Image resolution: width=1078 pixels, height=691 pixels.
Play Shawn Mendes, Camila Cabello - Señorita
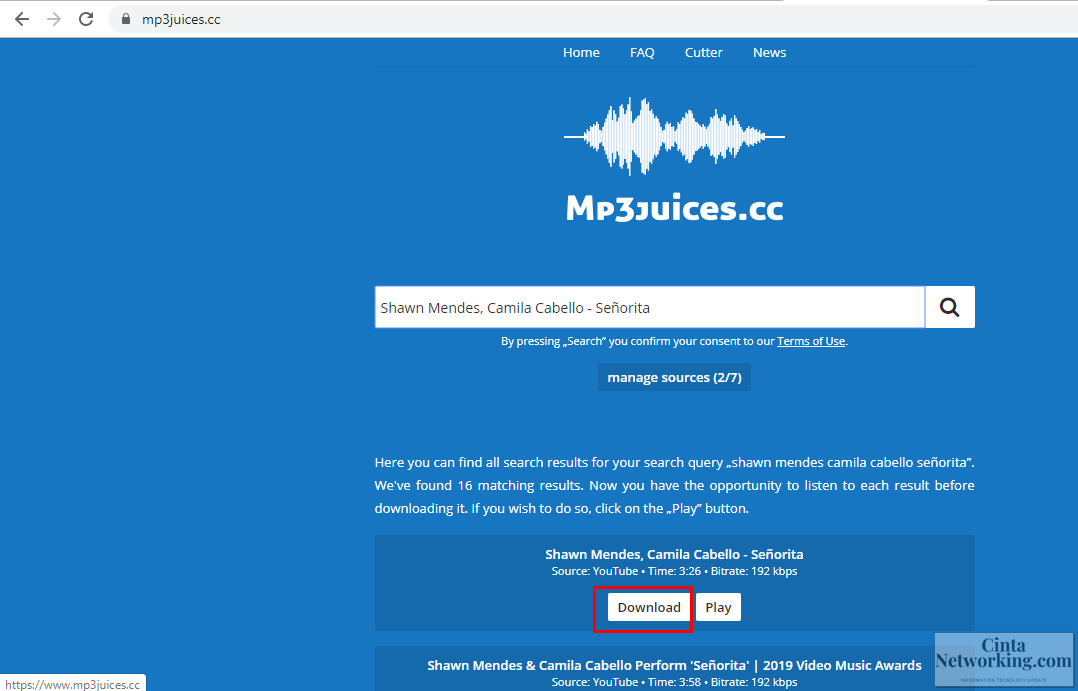pos(718,607)
